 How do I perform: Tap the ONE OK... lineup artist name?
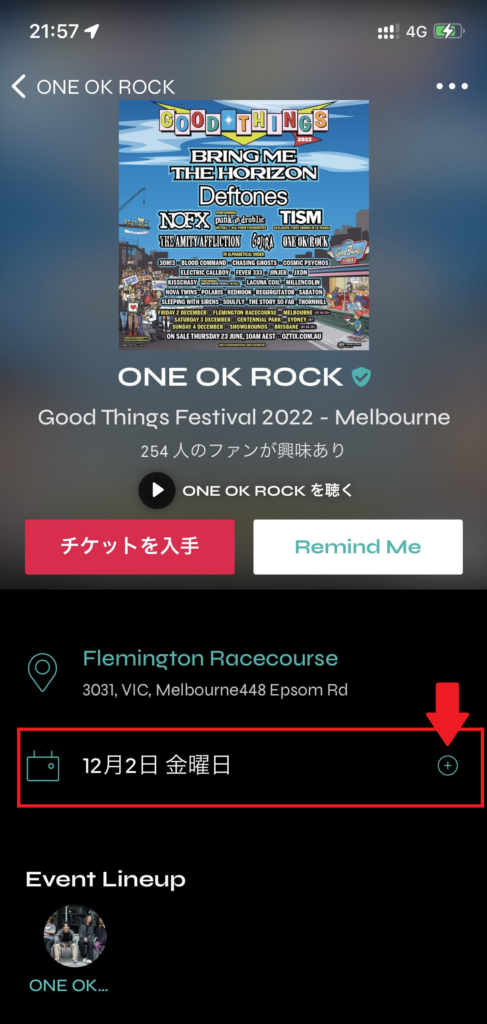[x=69, y=985]
